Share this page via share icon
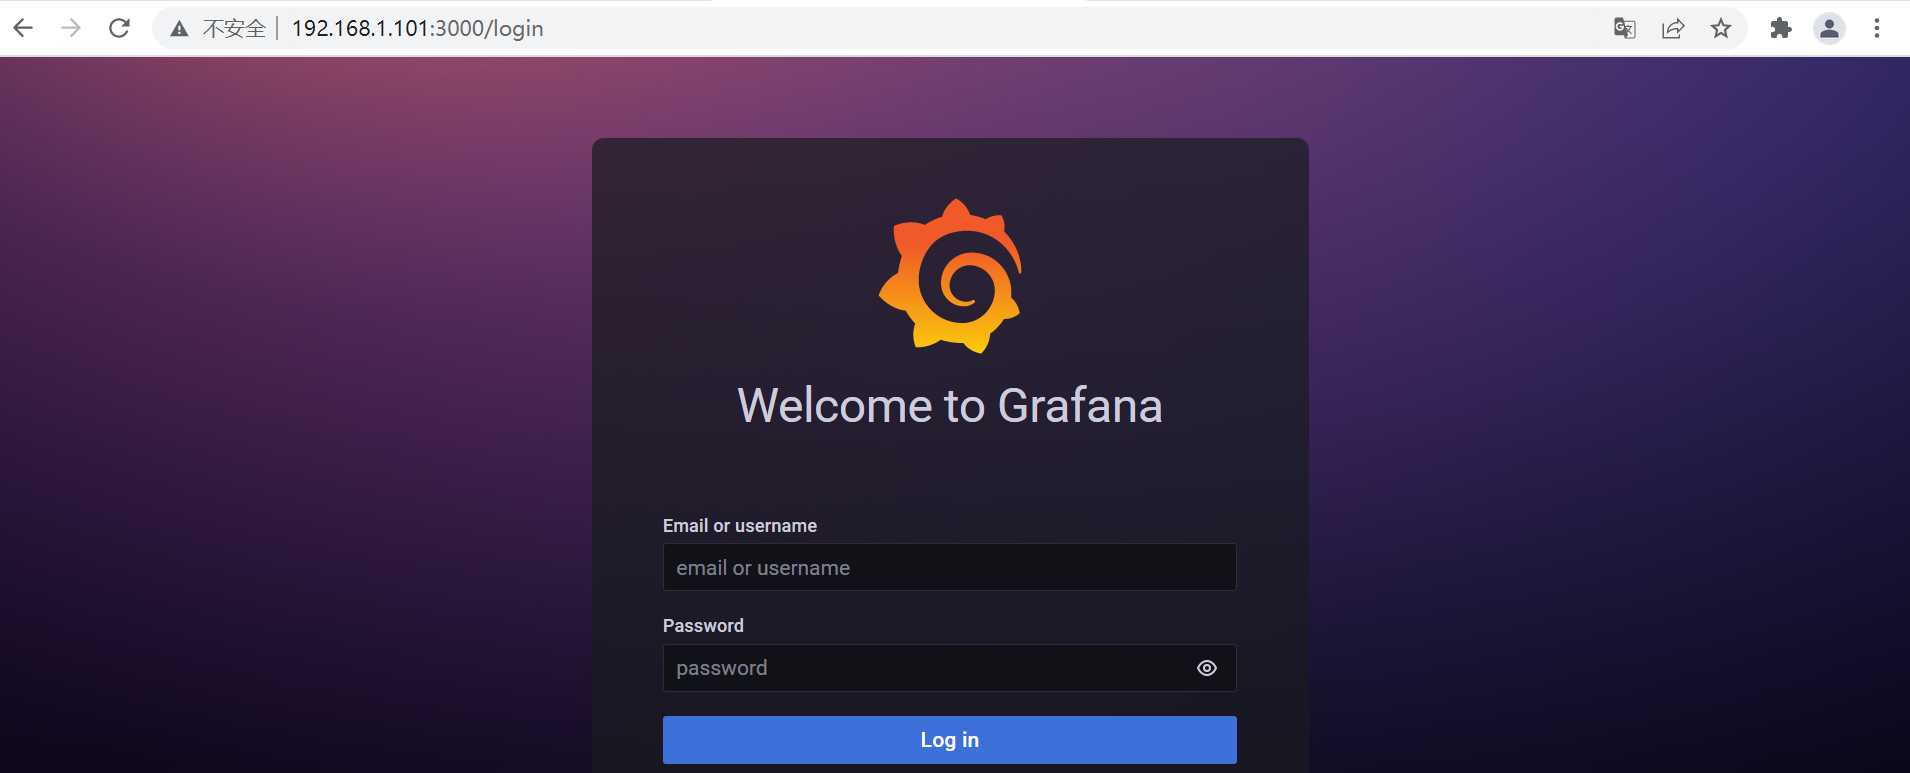The image size is (1910, 773). pyautogui.click(x=1673, y=28)
